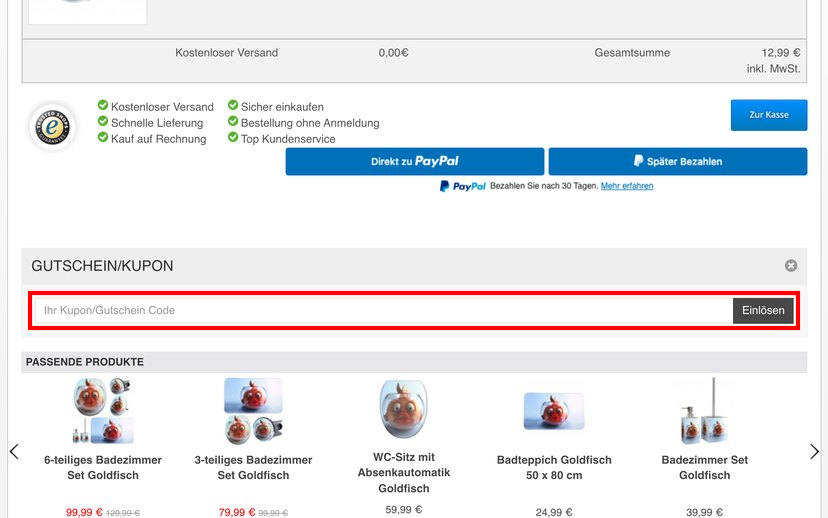The image size is (828, 518).
Task: Click the Top Kundenservice text
Action: pos(288,139)
